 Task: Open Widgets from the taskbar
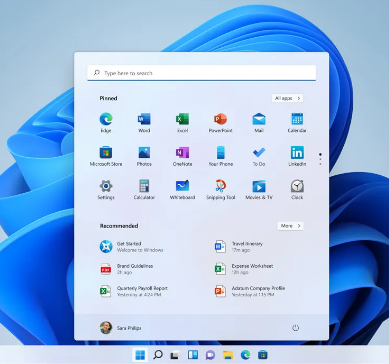(x=193, y=355)
